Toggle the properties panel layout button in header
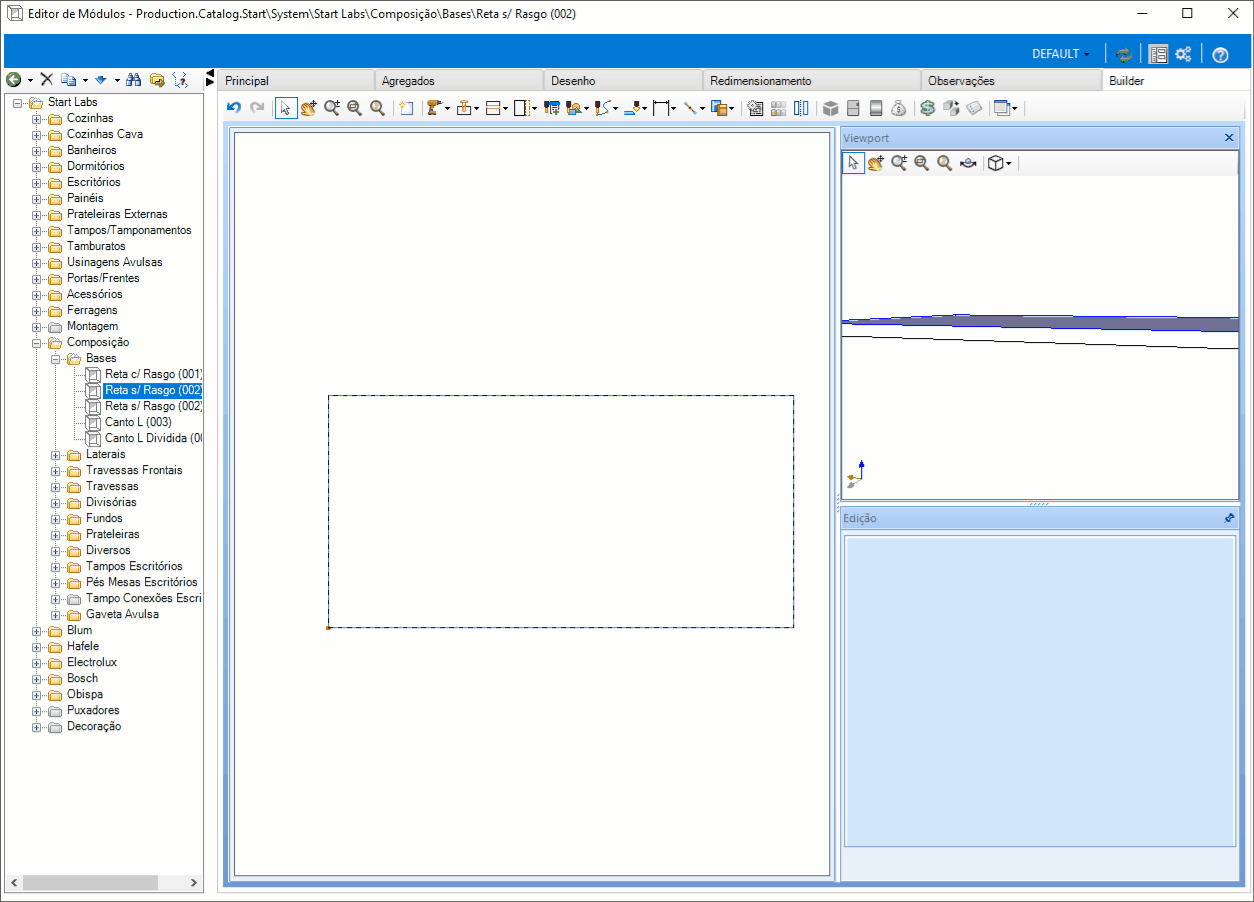 coord(1158,54)
